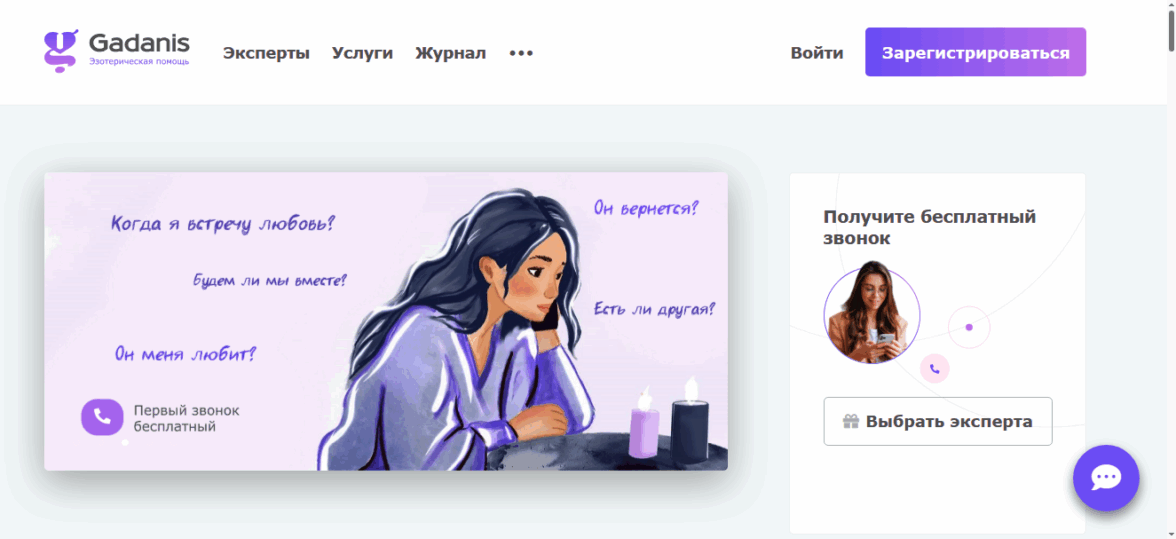
Task: Open the Эксперты menu item
Action: pos(266,53)
